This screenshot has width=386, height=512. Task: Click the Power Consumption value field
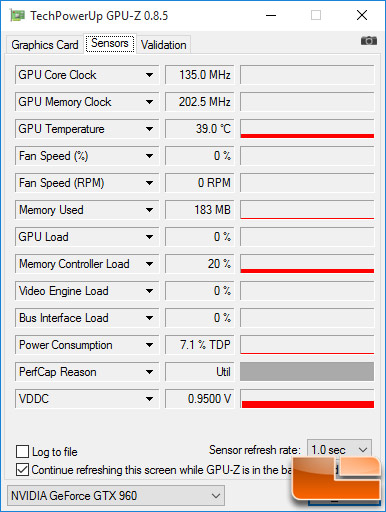pos(200,345)
